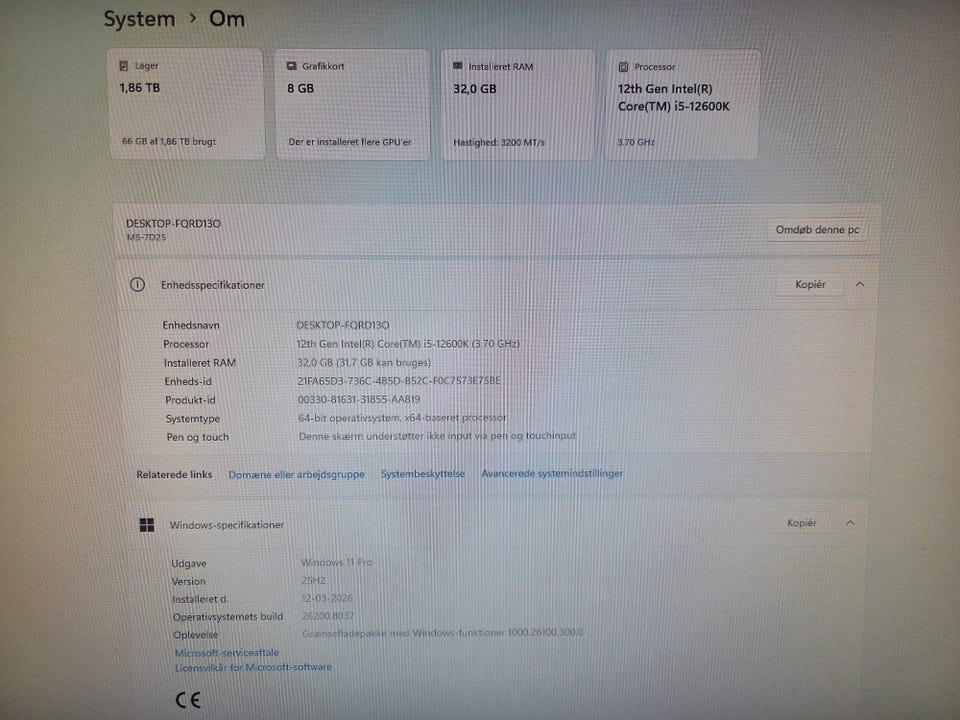Open the Installeret RAM card
The height and width of the screenshot is (720, 960).
517,105
